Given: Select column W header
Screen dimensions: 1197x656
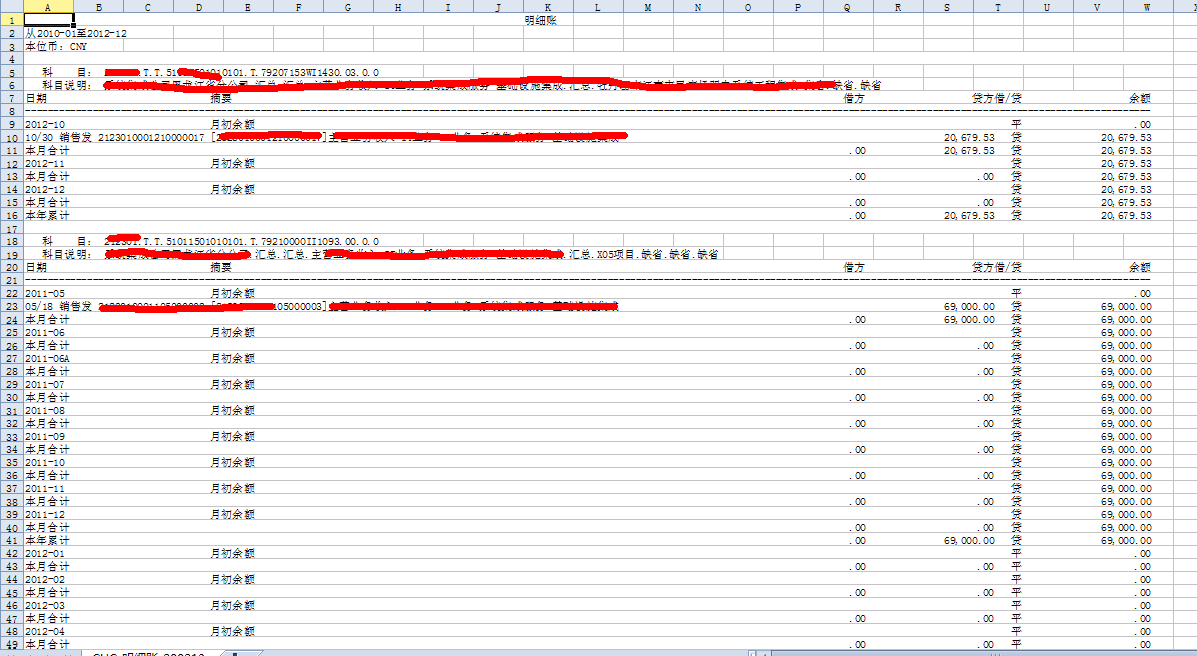Looking at the screenshot, I should pyautogui.click(x=1147, y=7).
